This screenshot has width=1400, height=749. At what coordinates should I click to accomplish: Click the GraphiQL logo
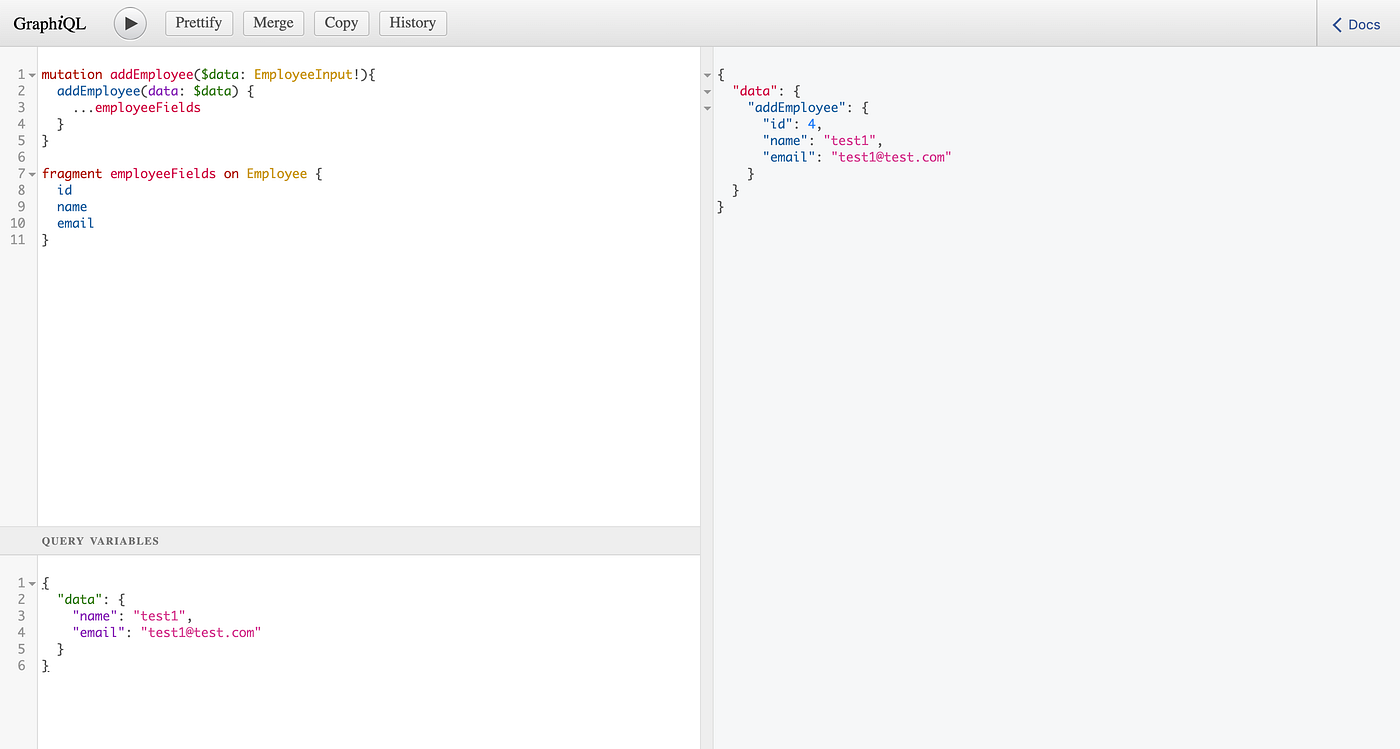(49, 23)
